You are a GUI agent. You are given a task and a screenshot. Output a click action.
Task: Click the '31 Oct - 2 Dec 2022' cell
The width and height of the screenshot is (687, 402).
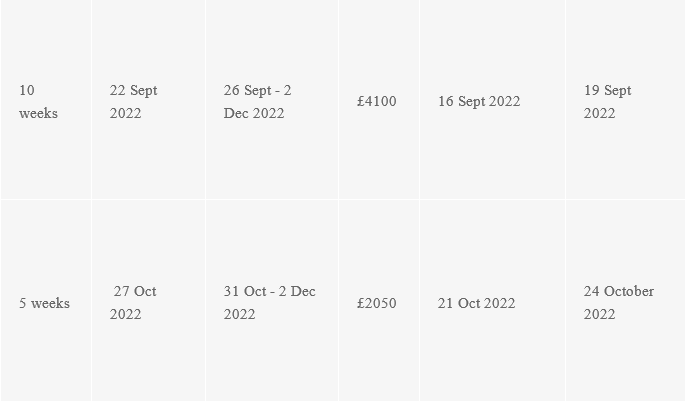[x=272, y=301]
